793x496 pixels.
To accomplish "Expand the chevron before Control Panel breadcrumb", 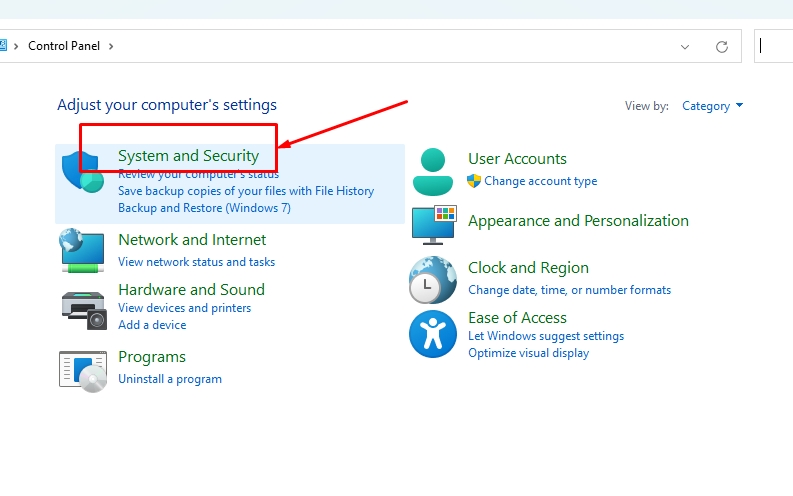I will (16, 47).
